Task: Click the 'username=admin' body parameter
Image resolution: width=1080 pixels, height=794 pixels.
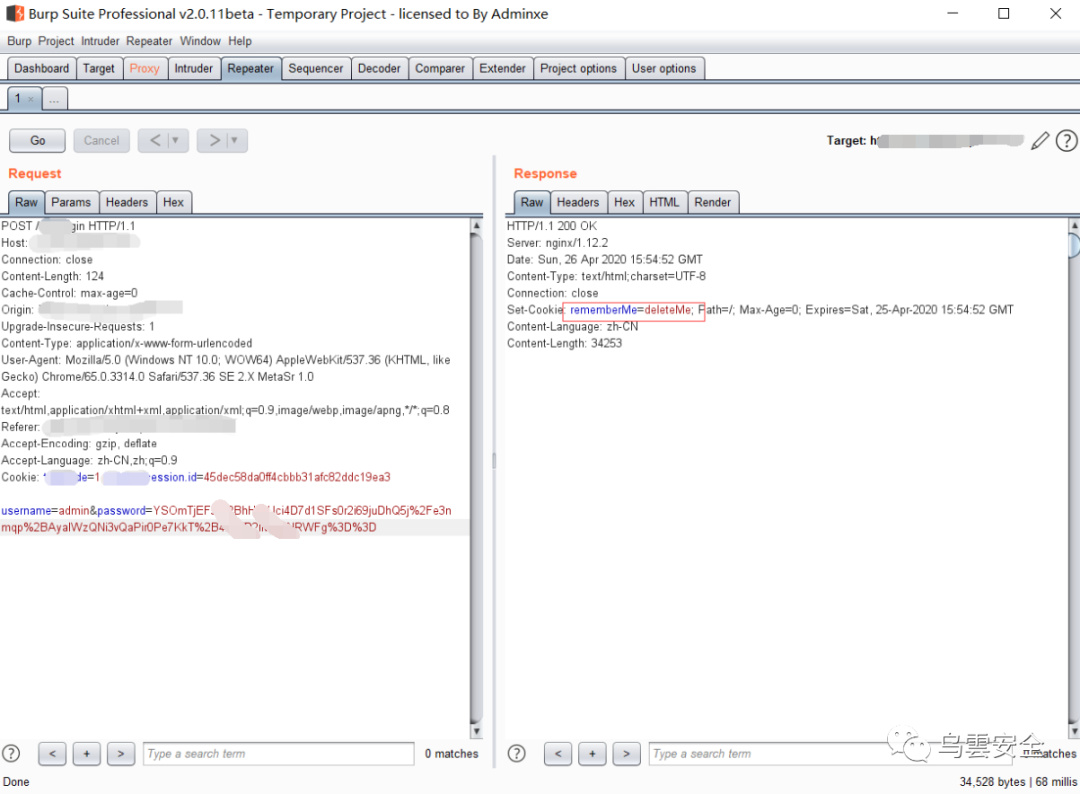Action: [x=44, y=511]
